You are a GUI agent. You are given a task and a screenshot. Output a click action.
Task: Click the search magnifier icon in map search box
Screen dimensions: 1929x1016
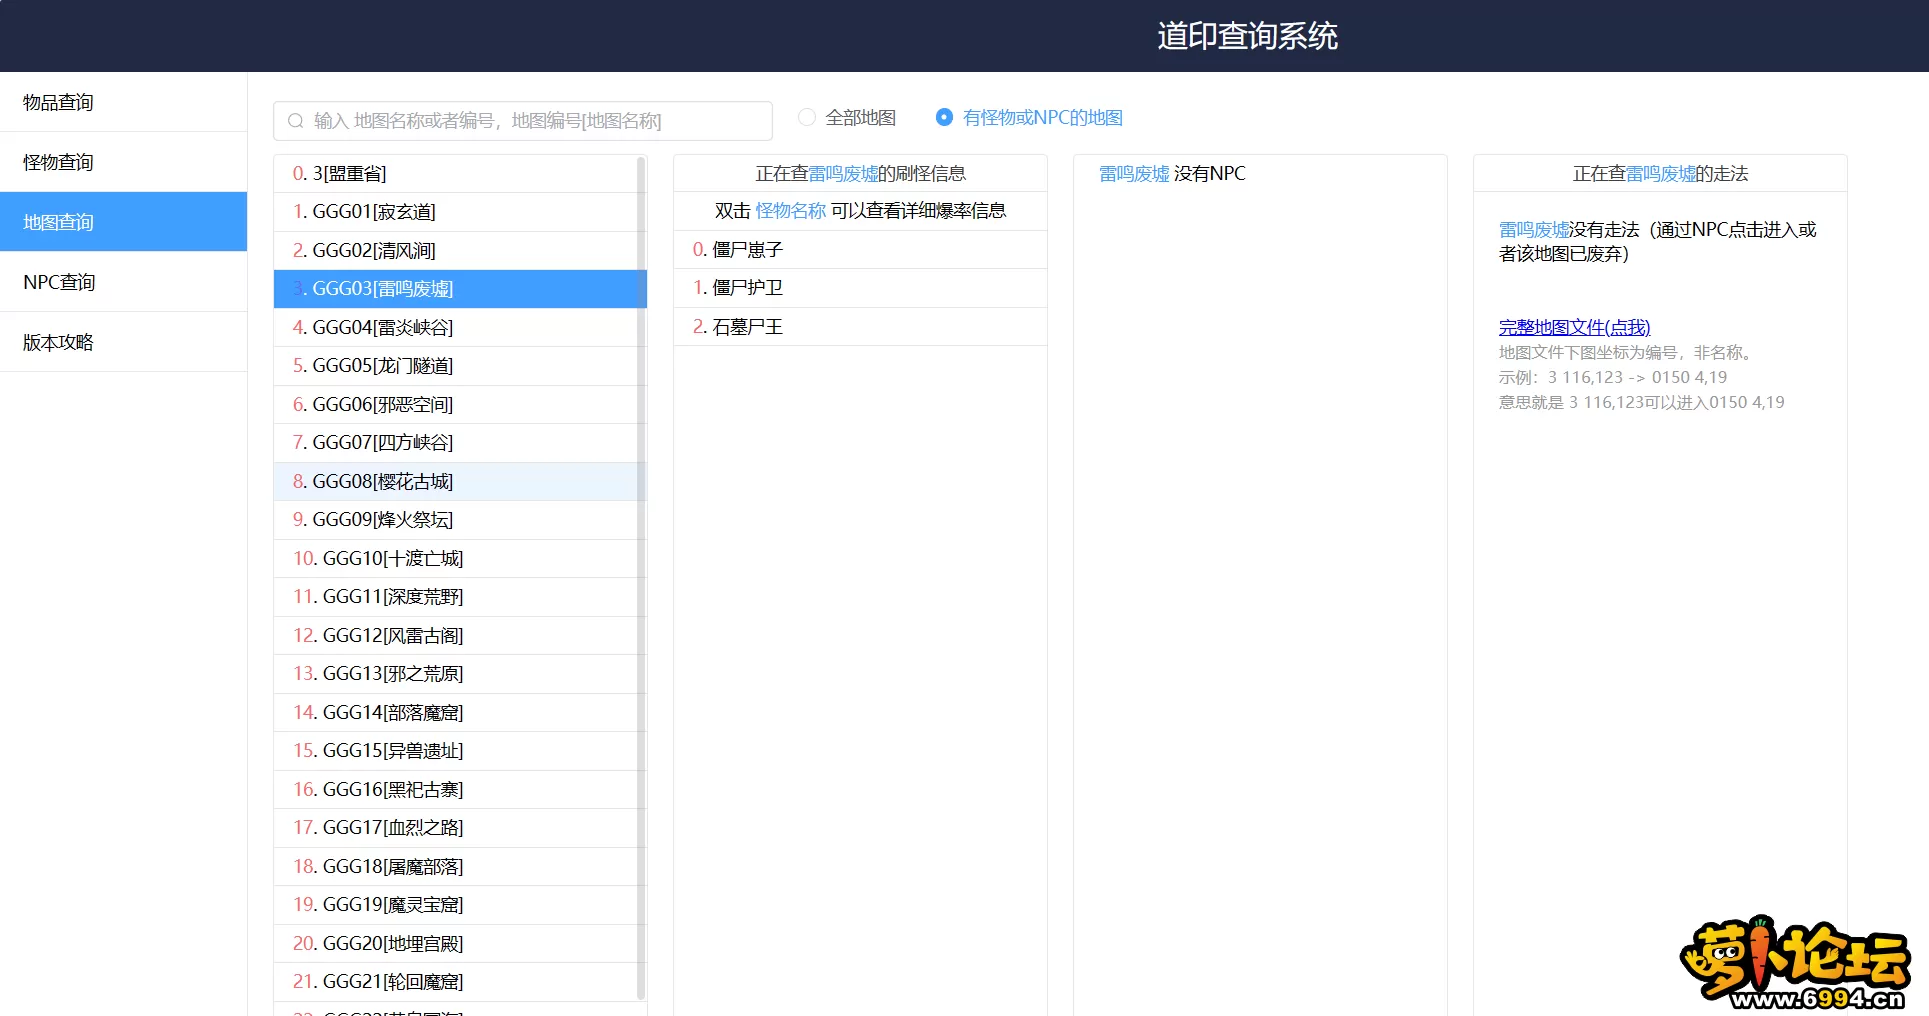click(x=295, y=121)
